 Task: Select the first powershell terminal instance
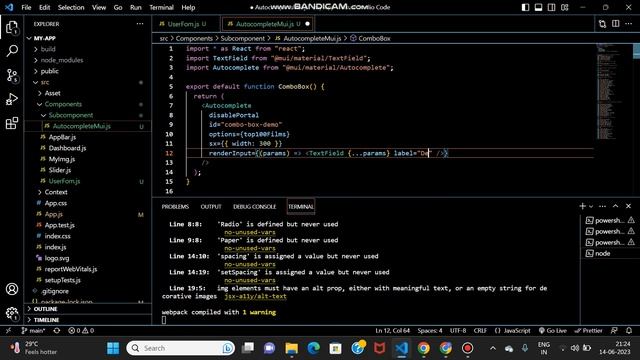pyautogui.click(x=610, y=220)
